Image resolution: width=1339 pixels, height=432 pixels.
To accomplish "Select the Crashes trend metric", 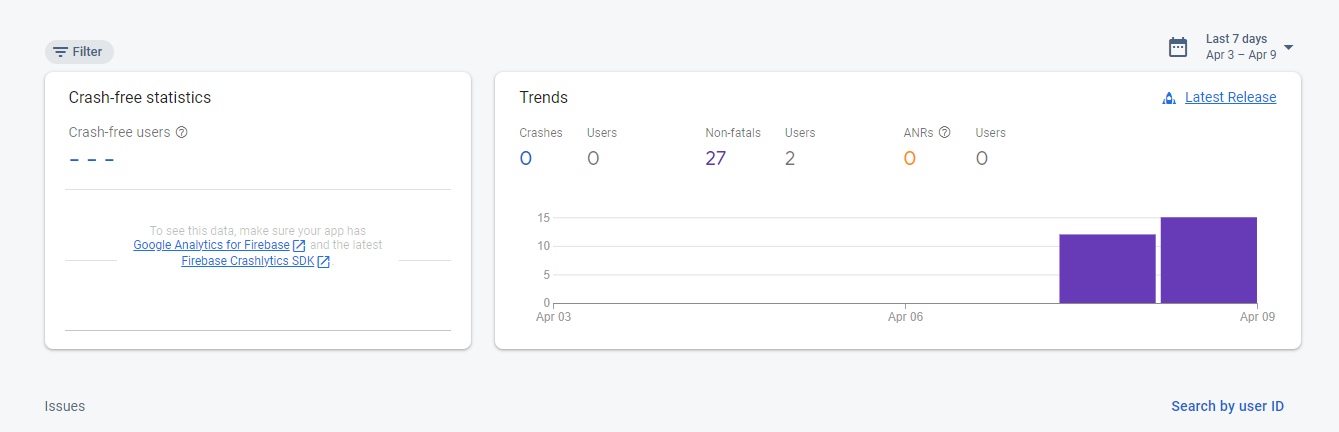I will tap(540, 147).
